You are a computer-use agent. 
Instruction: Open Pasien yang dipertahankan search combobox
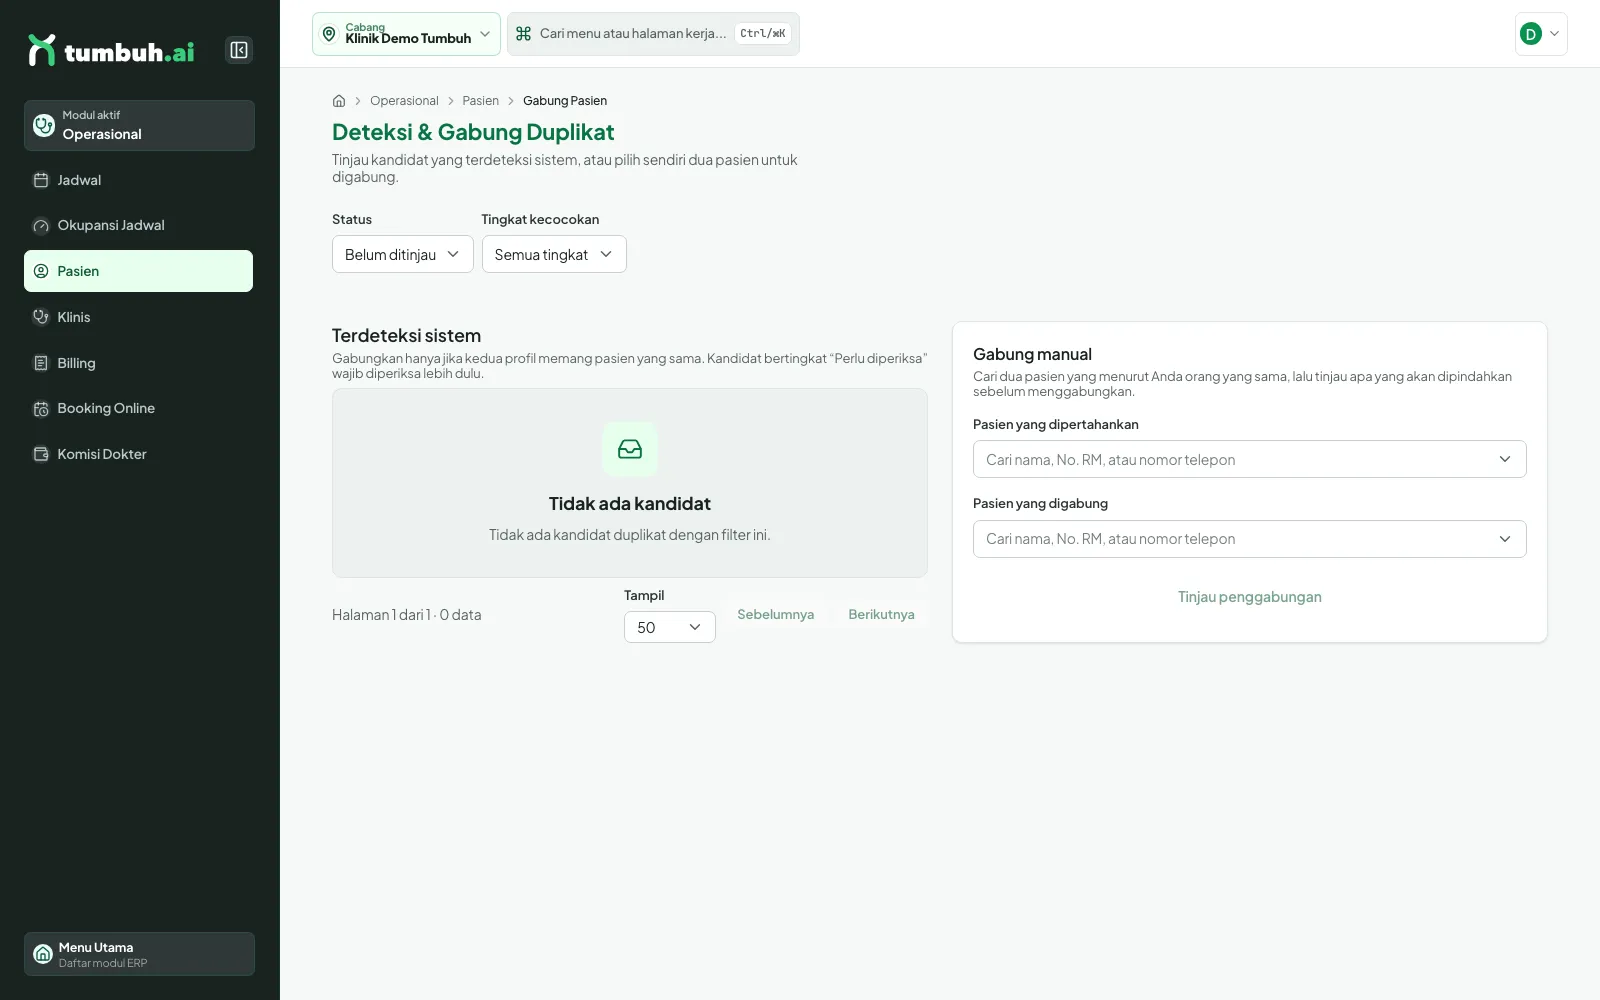pyautogui.click(x=1250, y=459)
